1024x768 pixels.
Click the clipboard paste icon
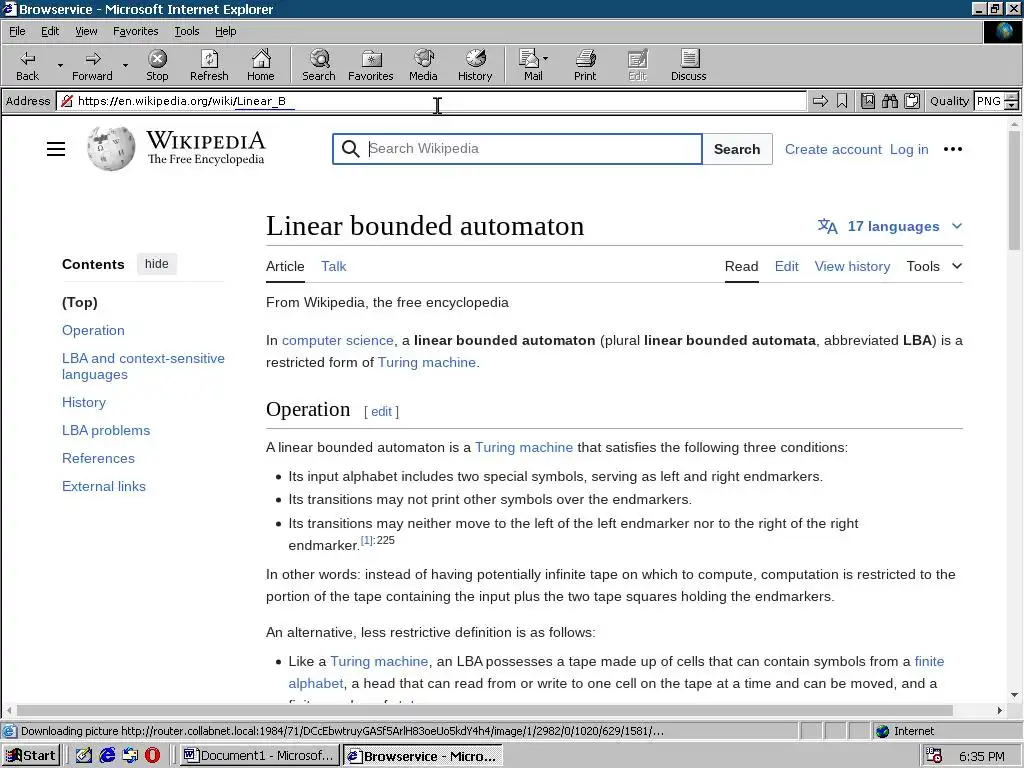[x=912, y=101]
